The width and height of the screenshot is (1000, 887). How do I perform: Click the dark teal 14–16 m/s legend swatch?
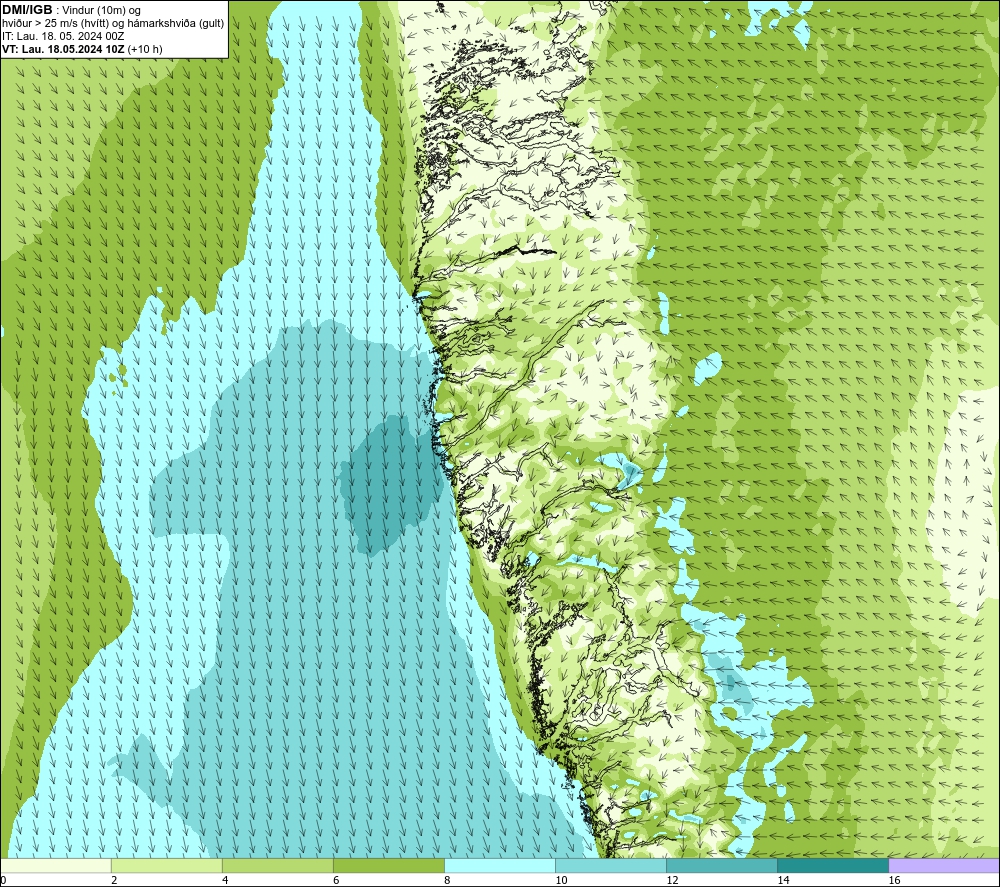(833, 866)
